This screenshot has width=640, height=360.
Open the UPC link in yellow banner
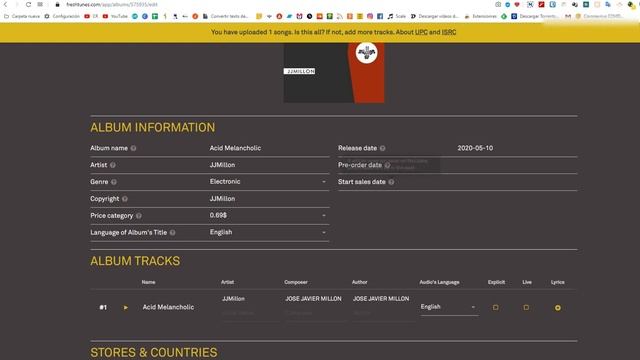click(421, 32)
